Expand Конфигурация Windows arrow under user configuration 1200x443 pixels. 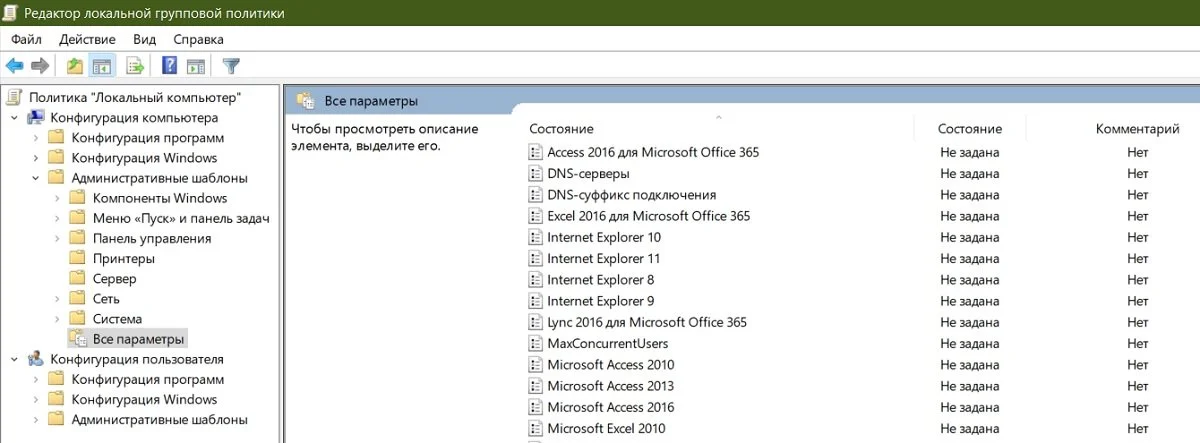point(35,400)
